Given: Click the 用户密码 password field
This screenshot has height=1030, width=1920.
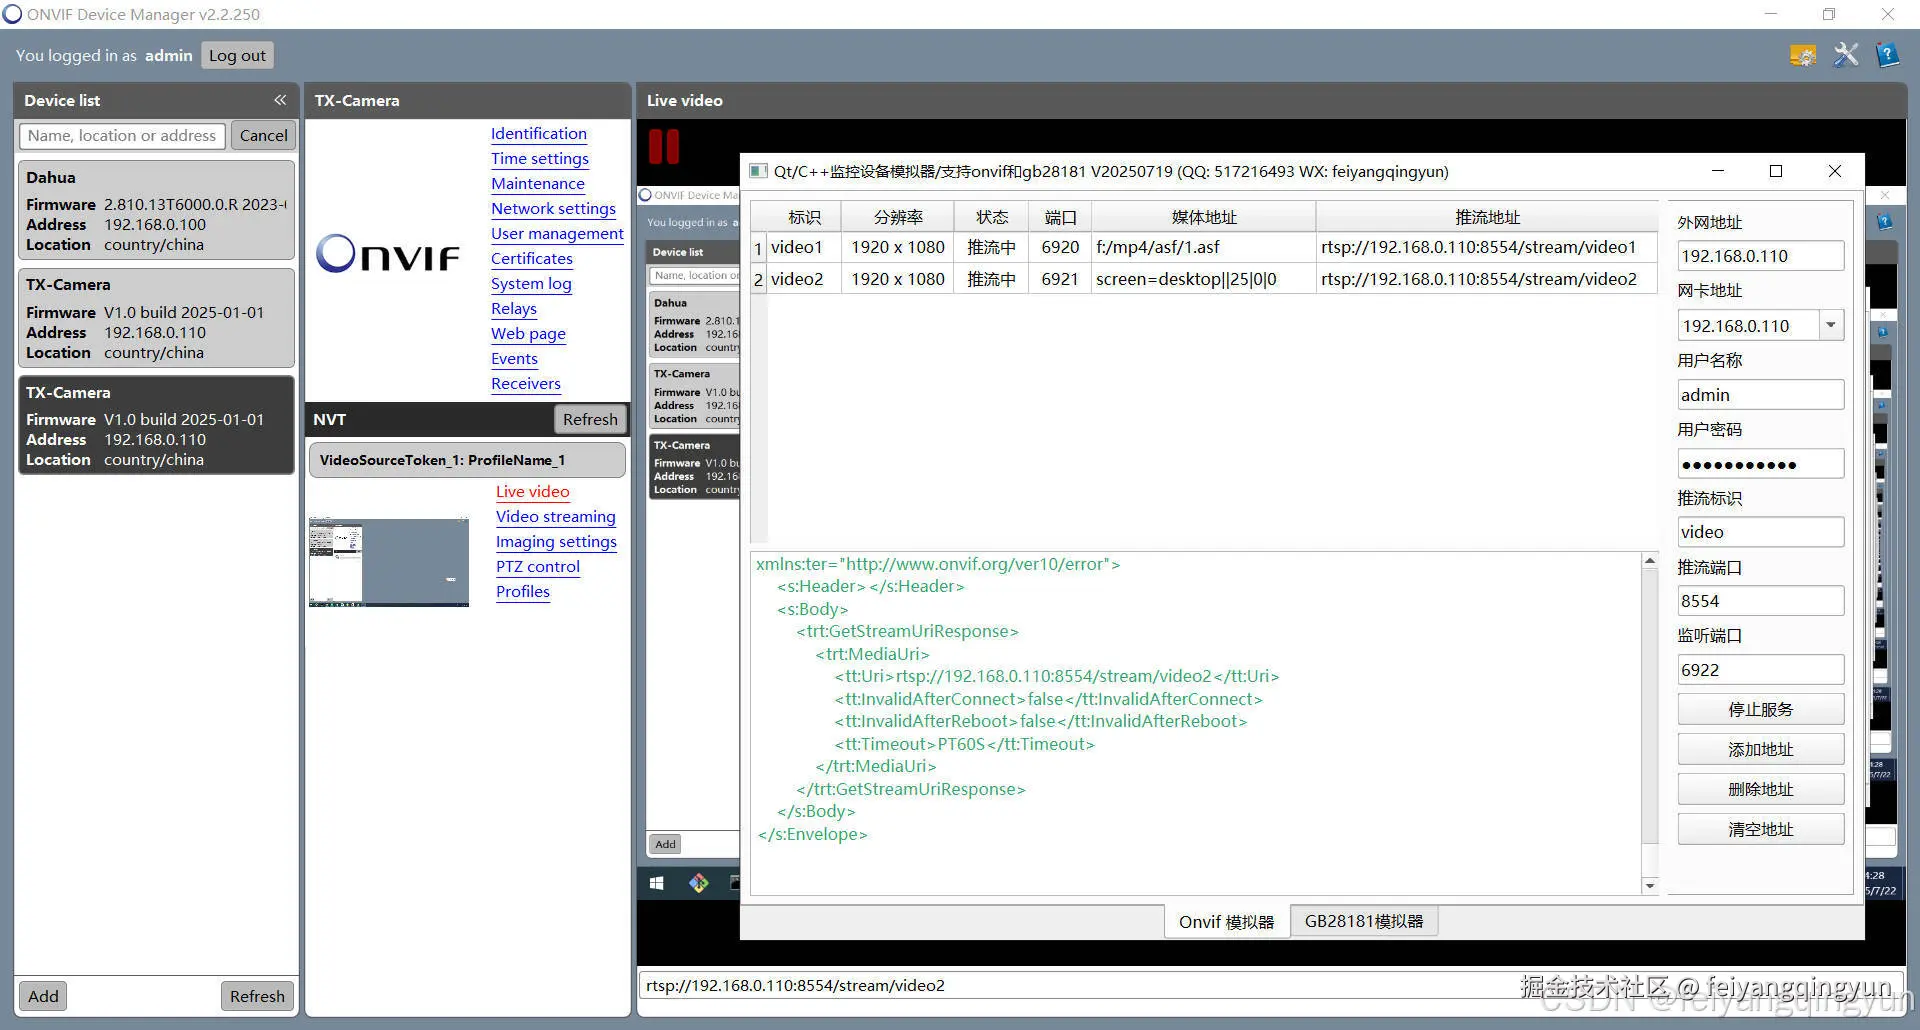Looking at the screenshot, I should tap(1760, 464).
